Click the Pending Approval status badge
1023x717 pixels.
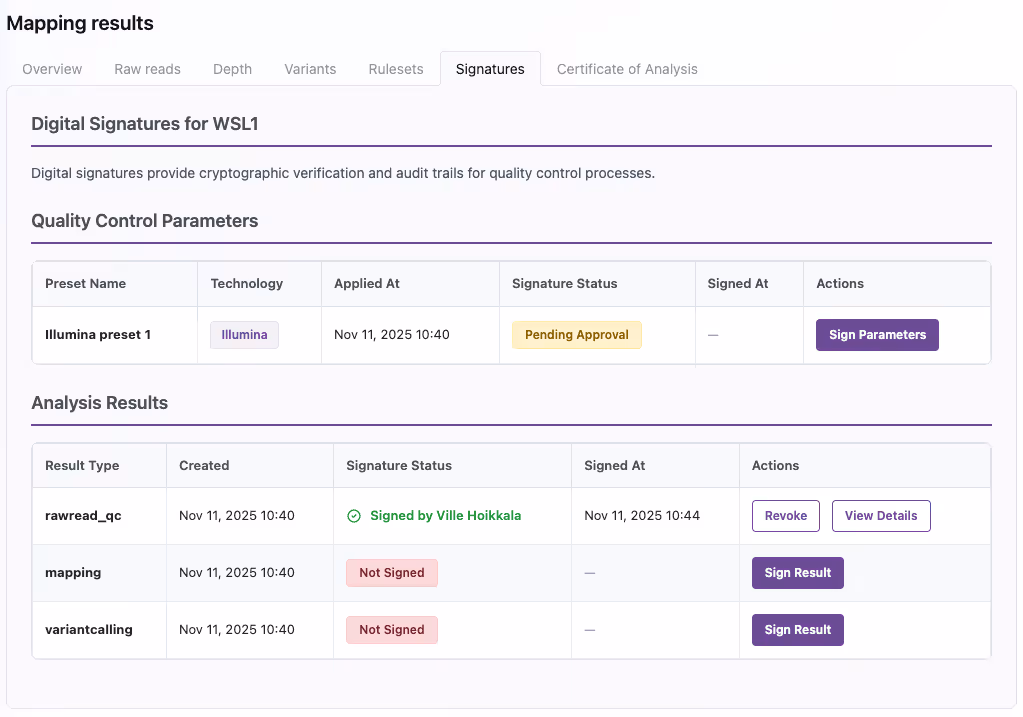click(x=577, y=335)
